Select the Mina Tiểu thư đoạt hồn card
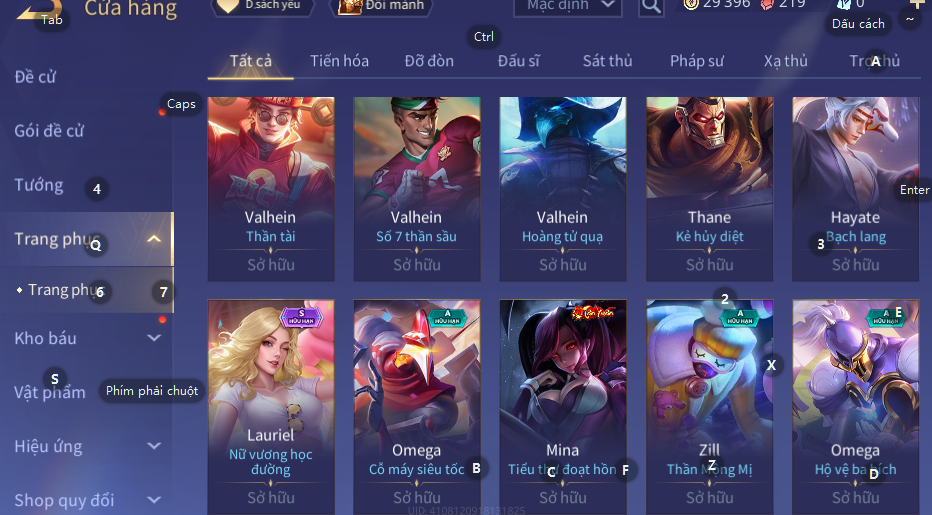Viewport: 932px width, 515px height. [x=563, y=407]
